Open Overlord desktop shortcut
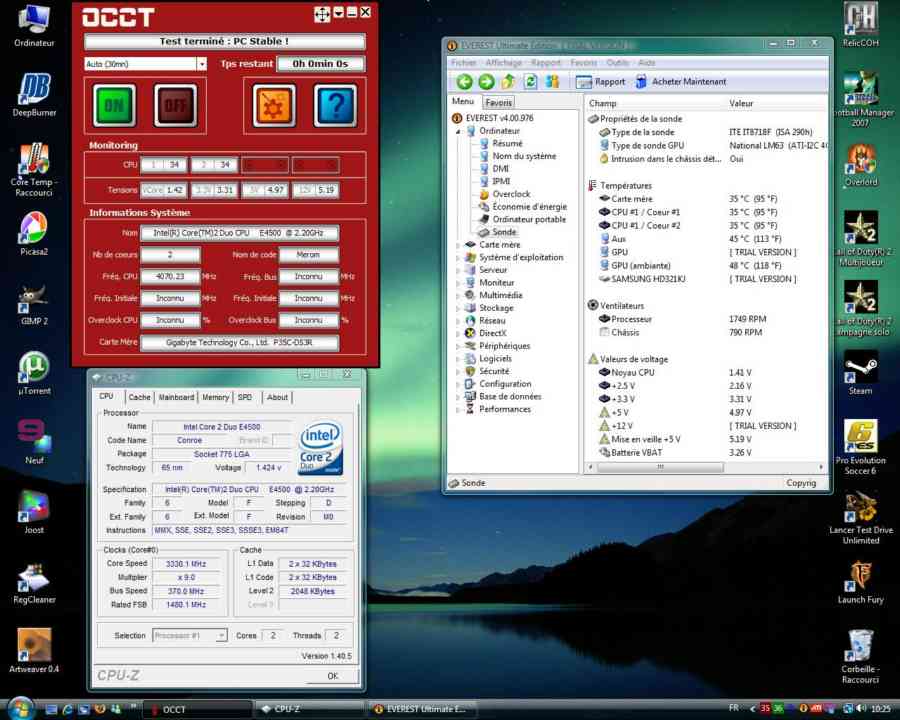Image resolution: width=900 pixels, height=720 pixels. (x=860, y=165)
